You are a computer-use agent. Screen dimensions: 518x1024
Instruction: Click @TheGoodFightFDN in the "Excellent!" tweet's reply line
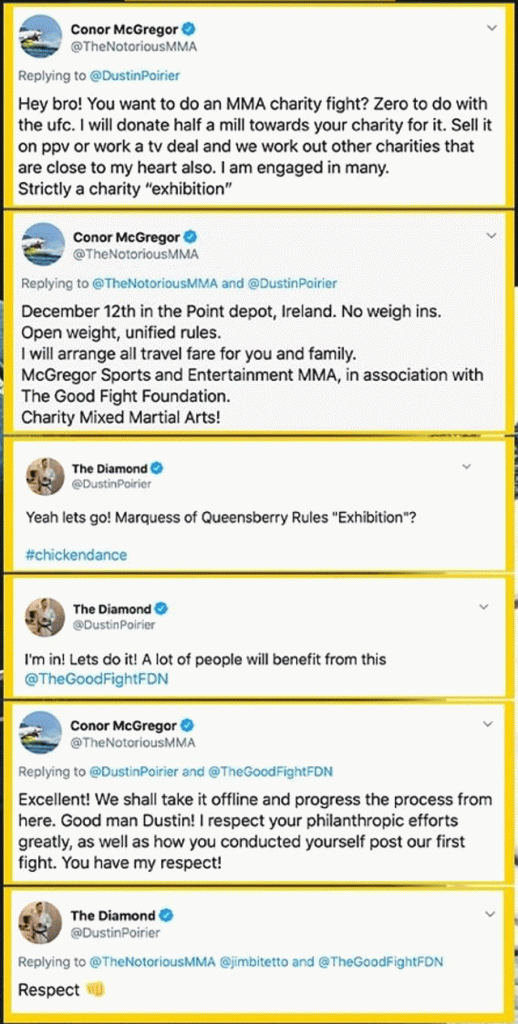pyautogui.click(x=270, y=771)
